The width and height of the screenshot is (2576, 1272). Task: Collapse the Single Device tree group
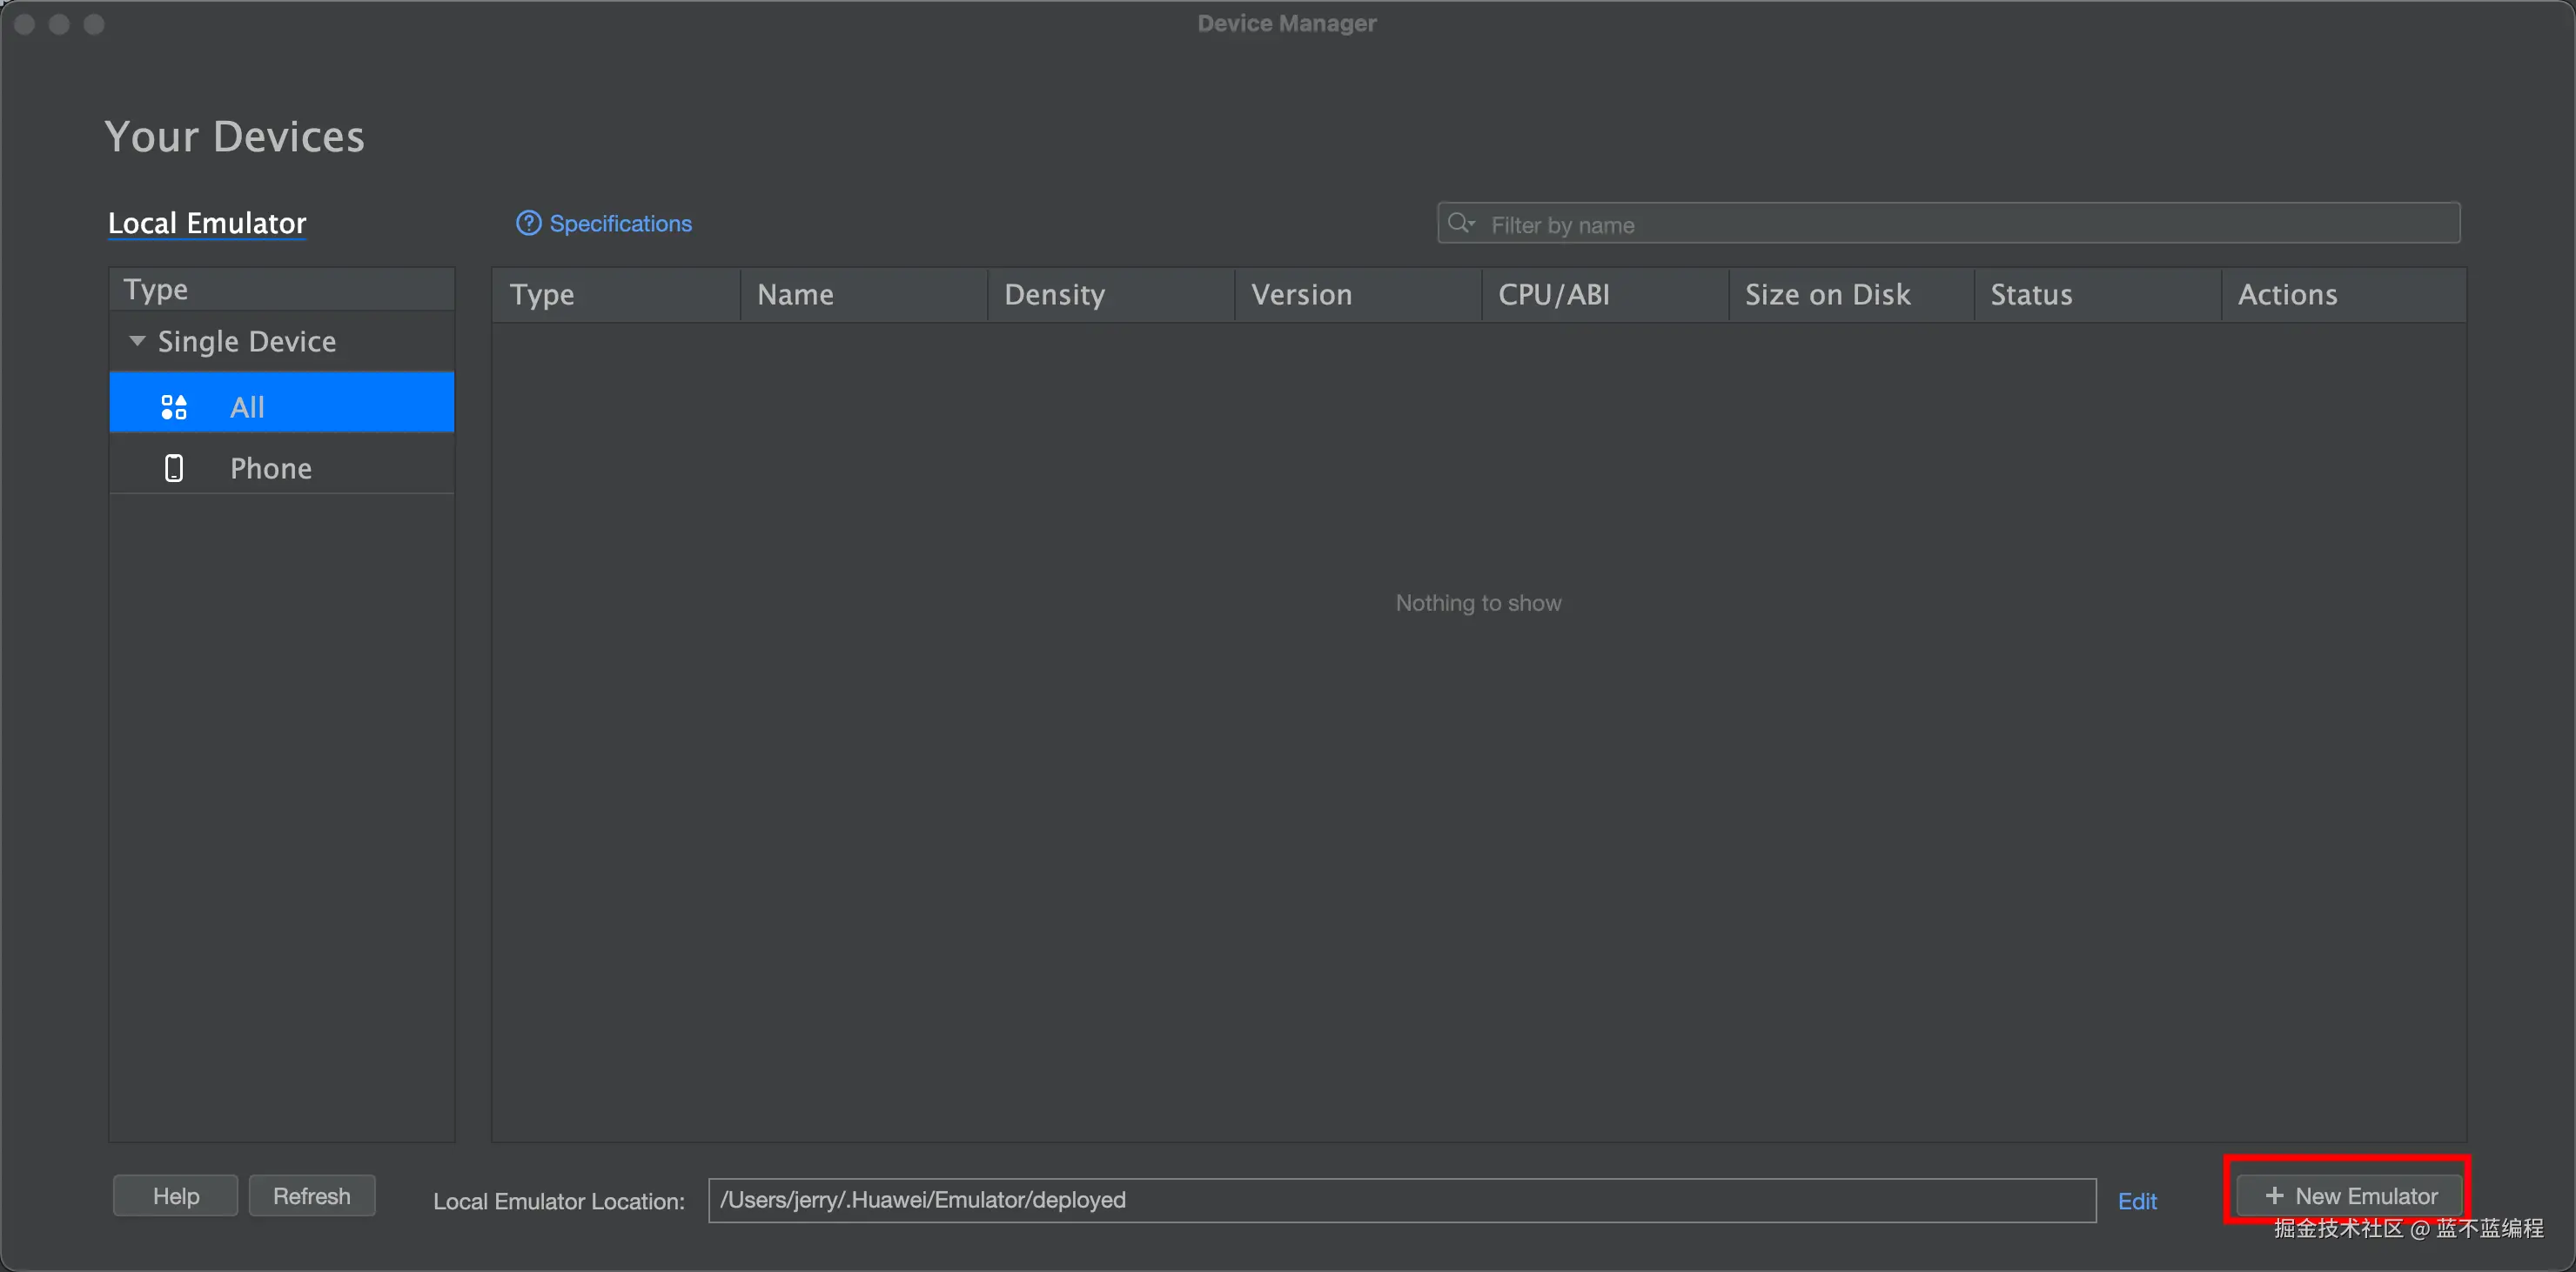pos(138,341)
